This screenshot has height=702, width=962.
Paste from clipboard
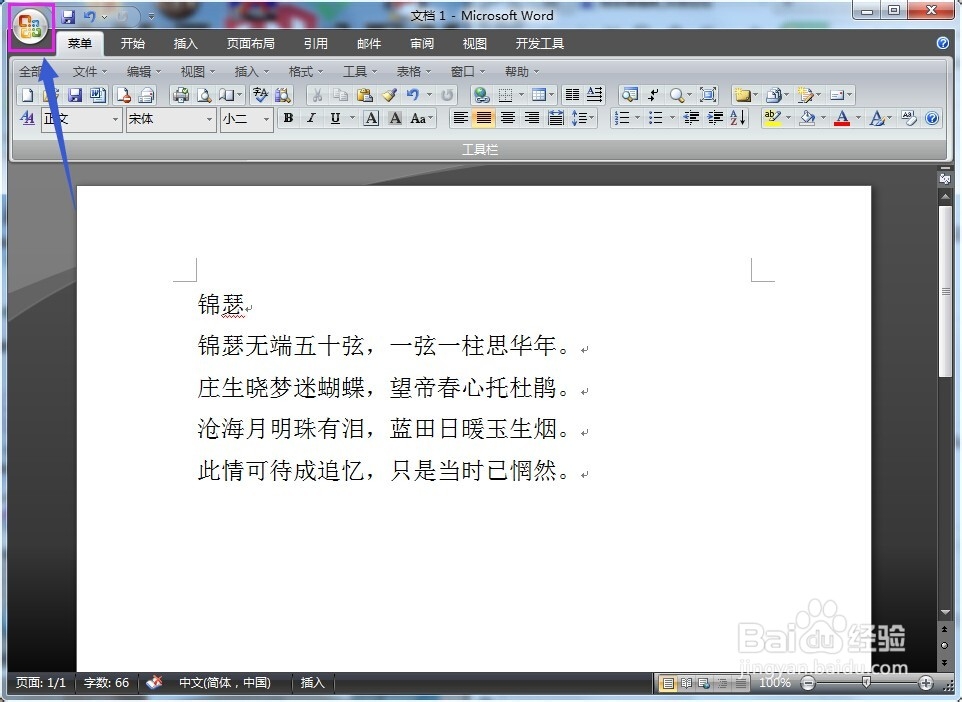[x=364, y=95]
